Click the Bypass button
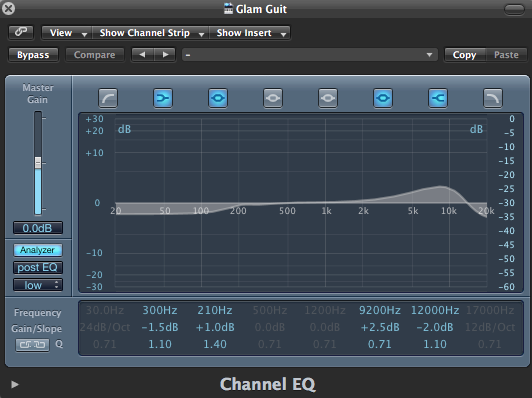 point(33,55)
